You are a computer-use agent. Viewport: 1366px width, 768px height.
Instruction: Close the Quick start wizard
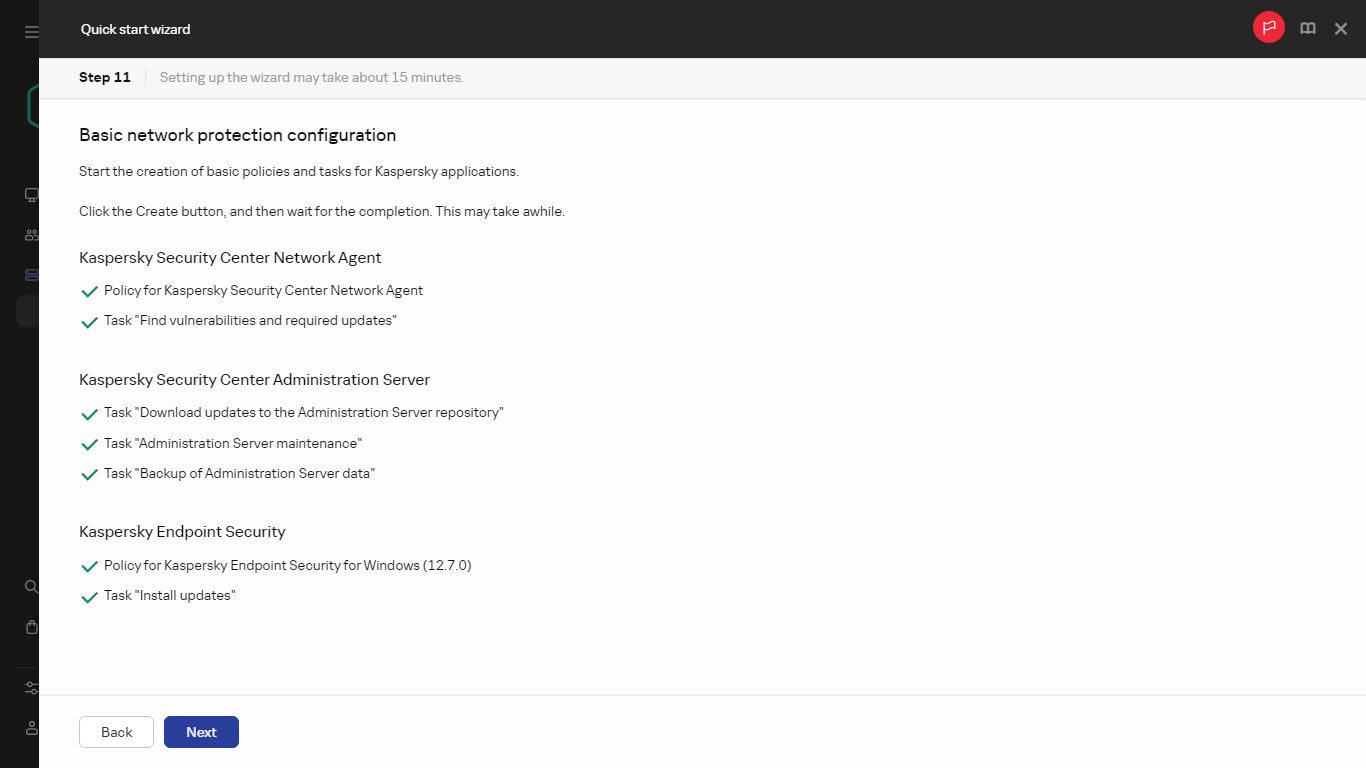coord(1341,28)
